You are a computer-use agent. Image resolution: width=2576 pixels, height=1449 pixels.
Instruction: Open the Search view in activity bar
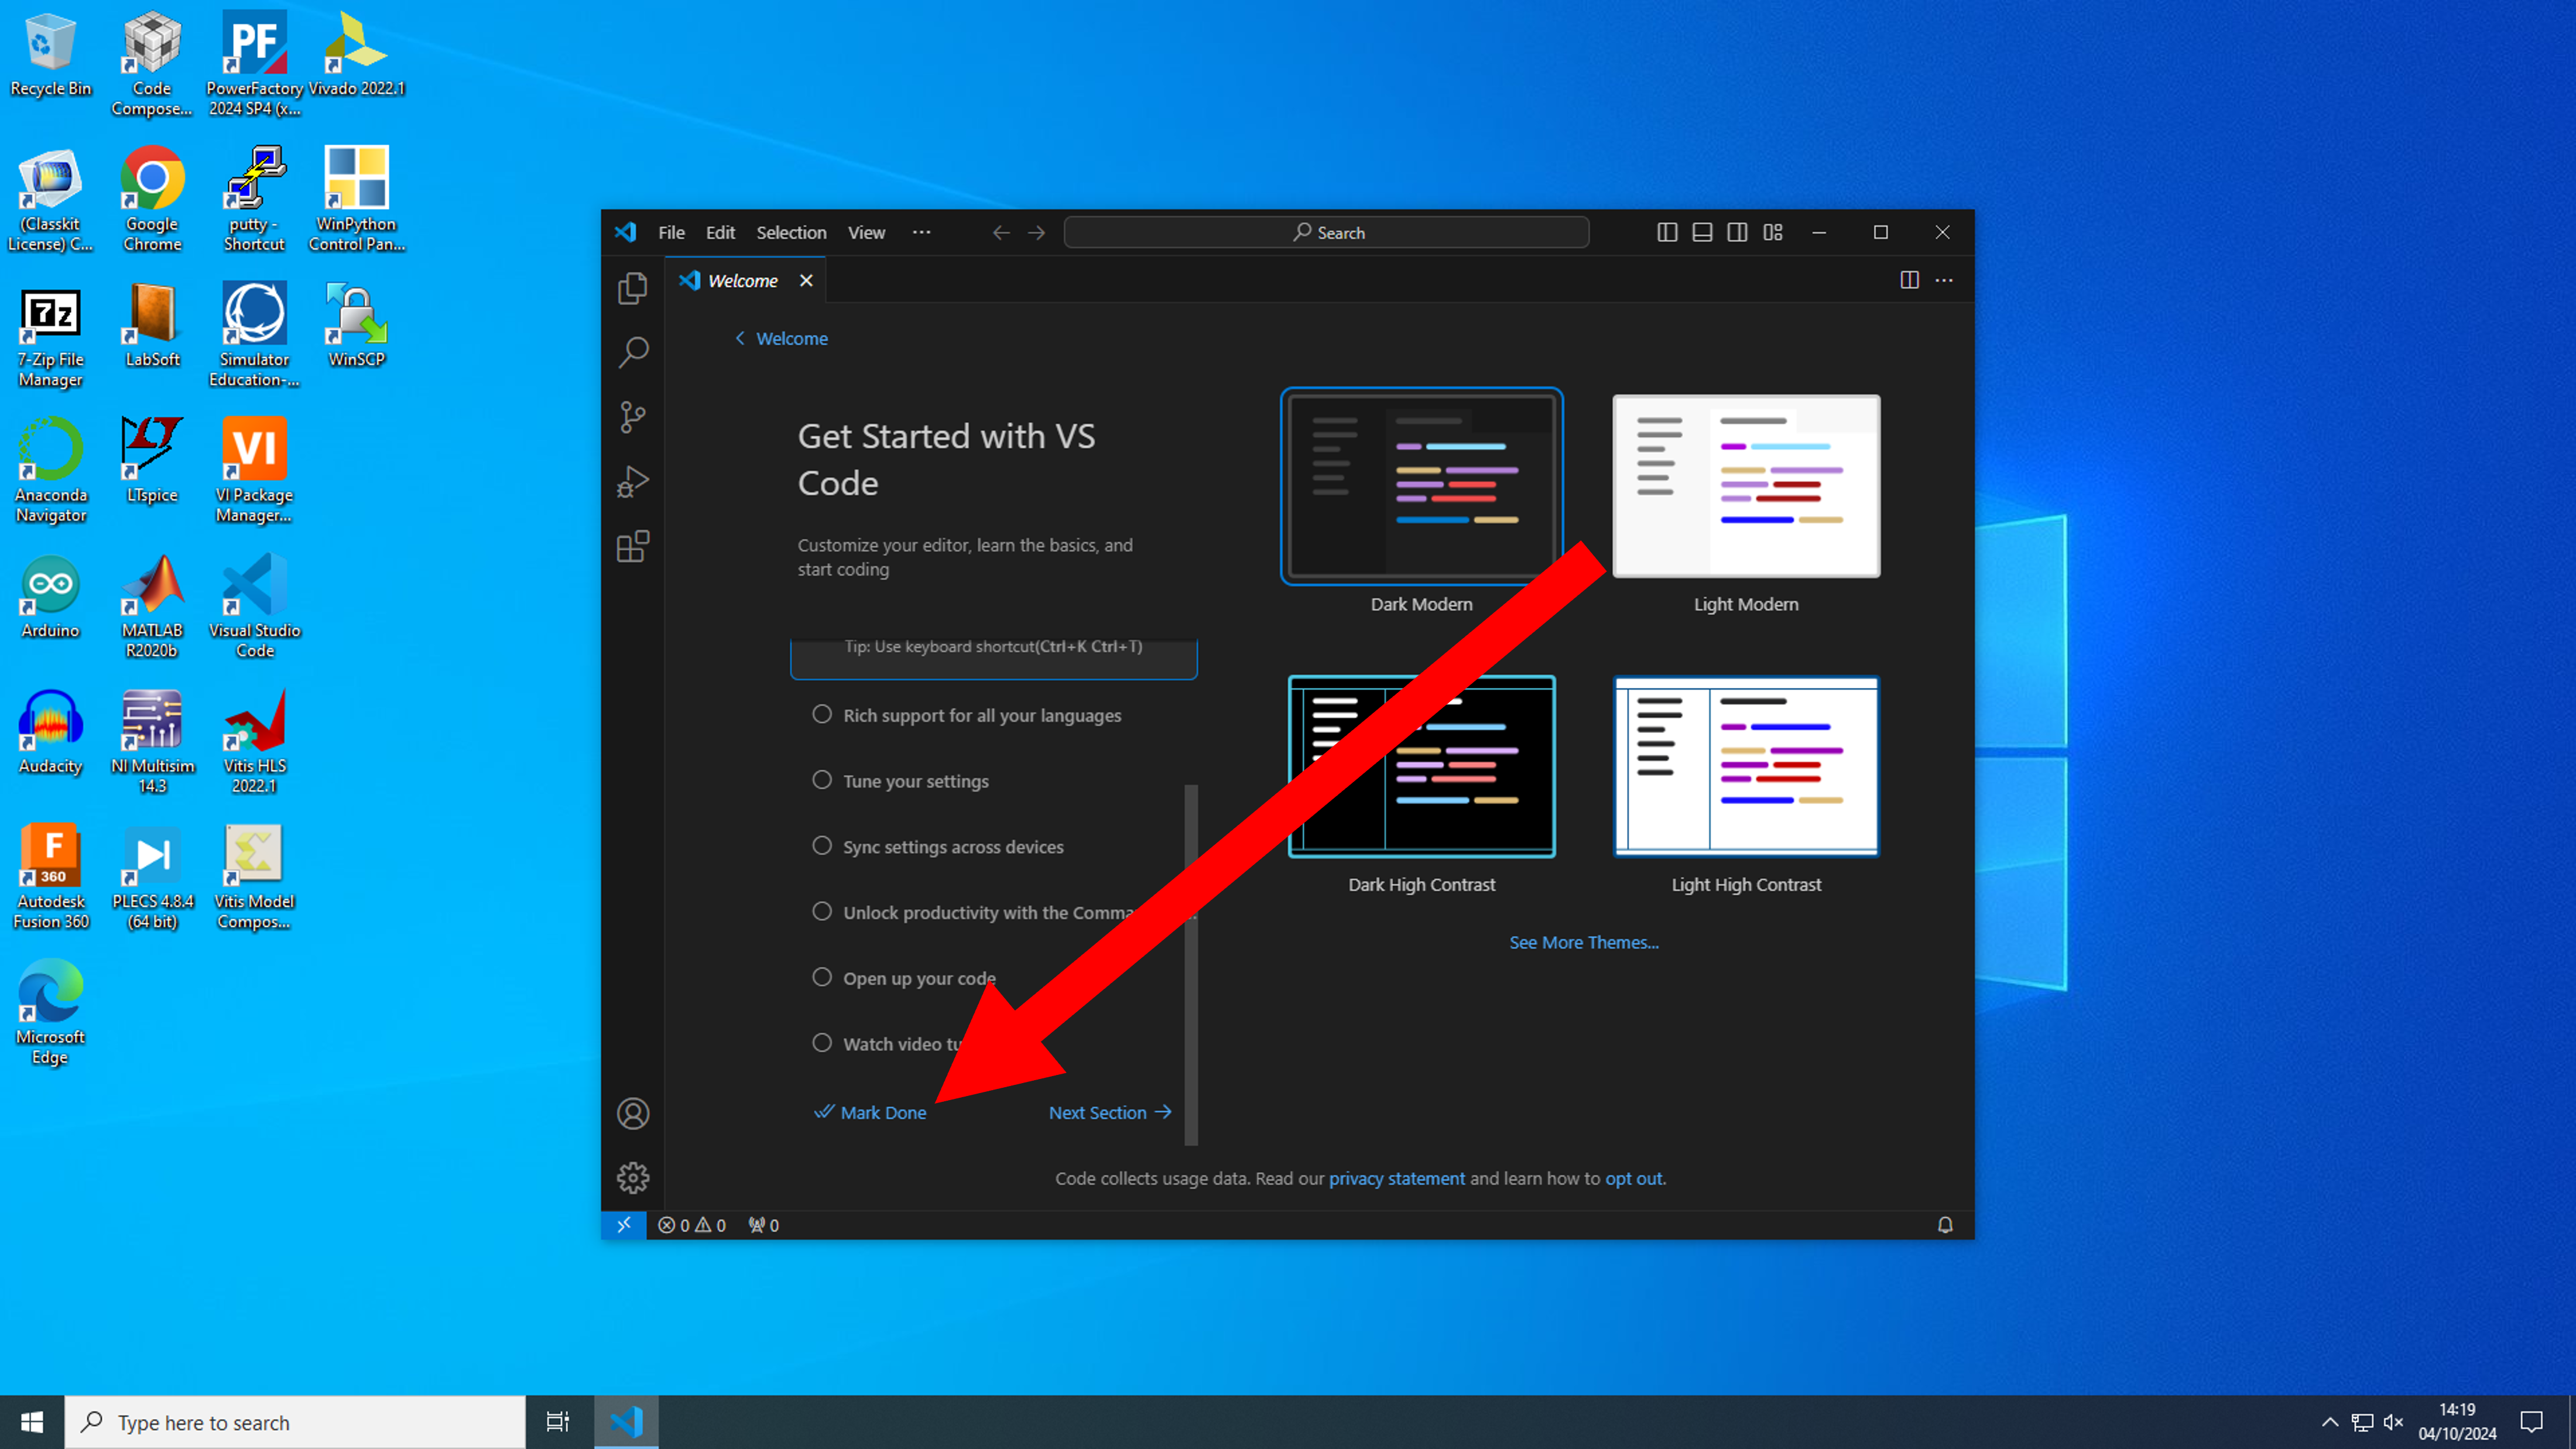coord(632,352)
